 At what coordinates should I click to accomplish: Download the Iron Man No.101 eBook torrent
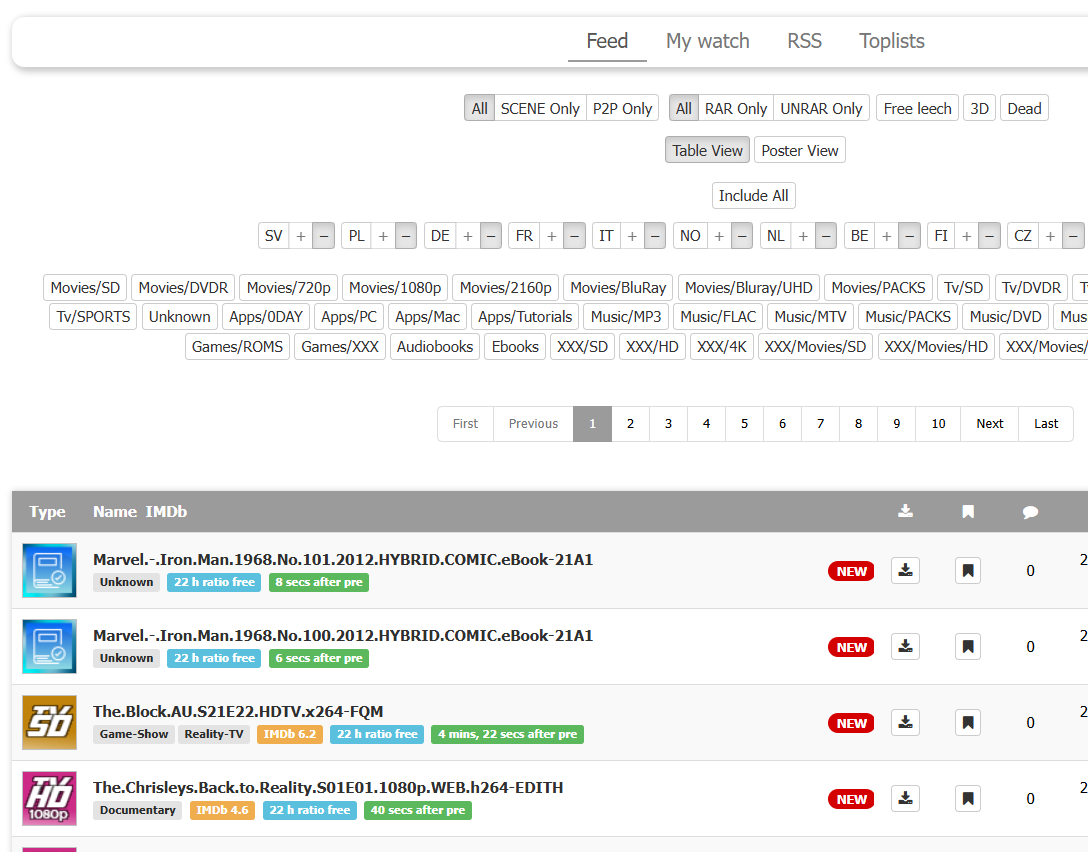[905, 571]
